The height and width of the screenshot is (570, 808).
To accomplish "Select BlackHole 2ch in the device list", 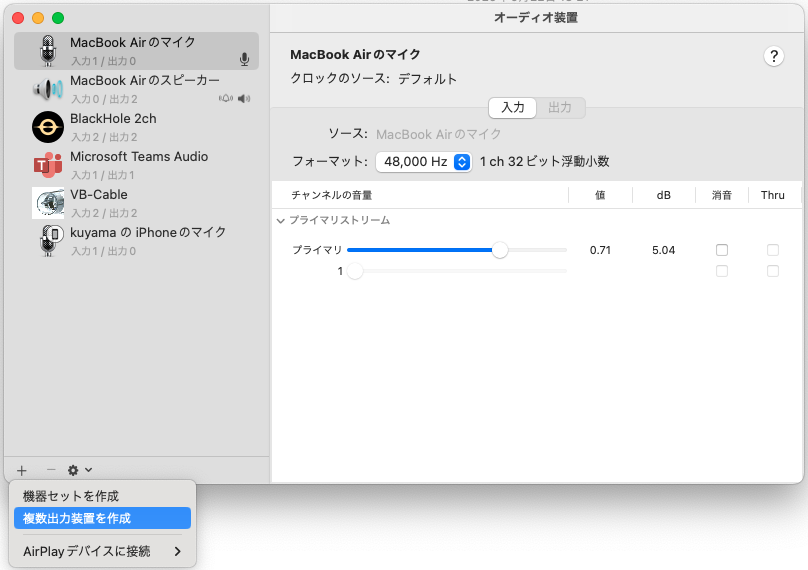I will click(x=137, y=127).
